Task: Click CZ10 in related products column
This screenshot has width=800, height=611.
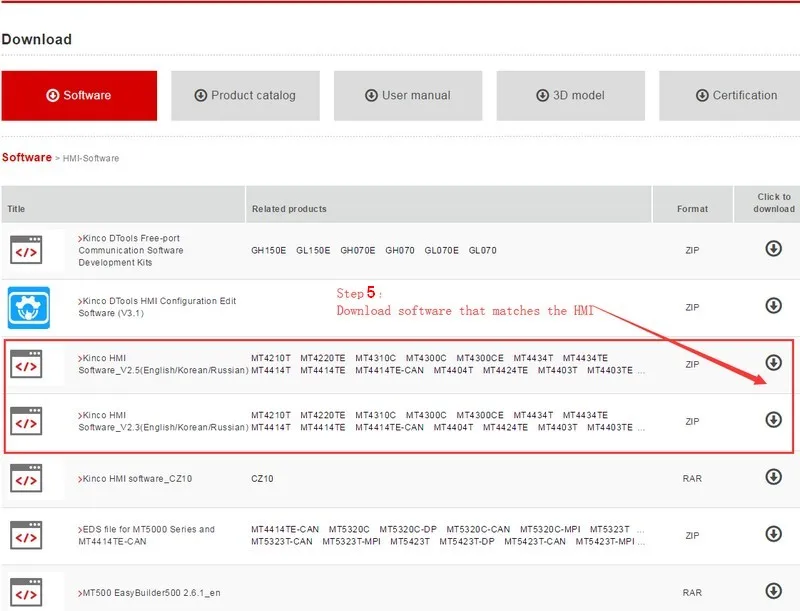Action: 262,479
